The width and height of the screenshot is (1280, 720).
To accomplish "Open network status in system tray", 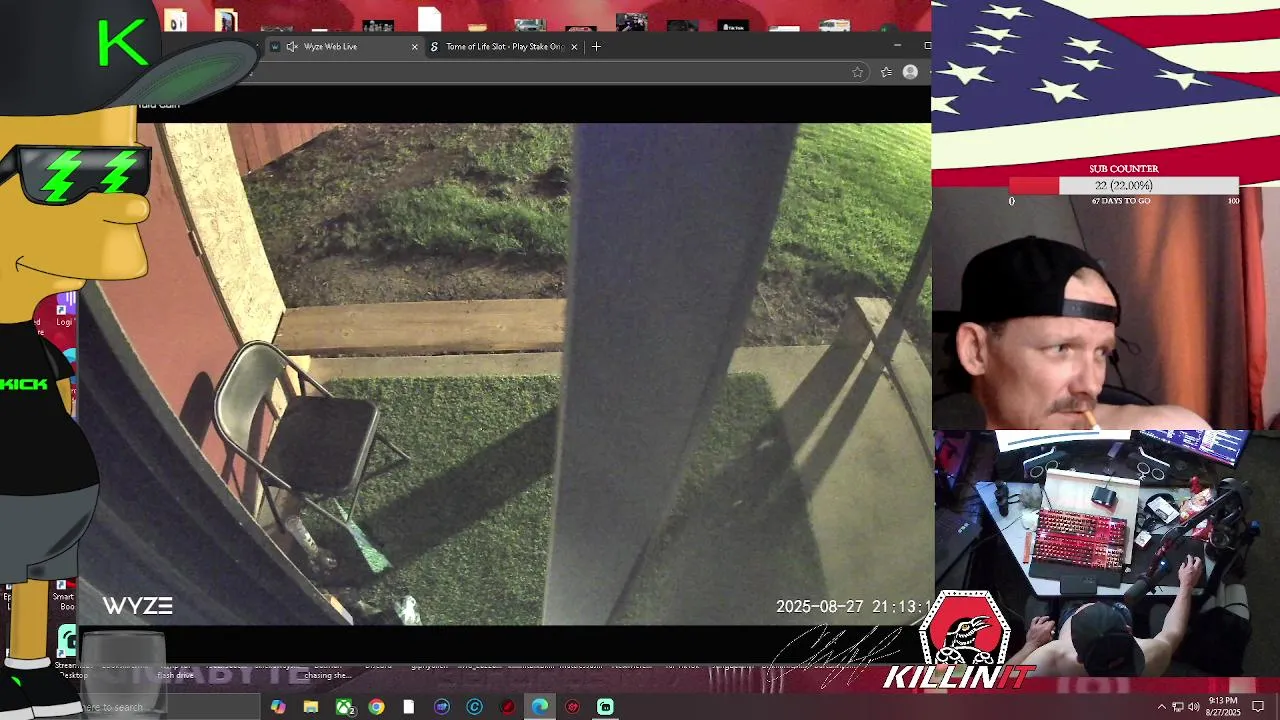I will tap(1177, 707).
